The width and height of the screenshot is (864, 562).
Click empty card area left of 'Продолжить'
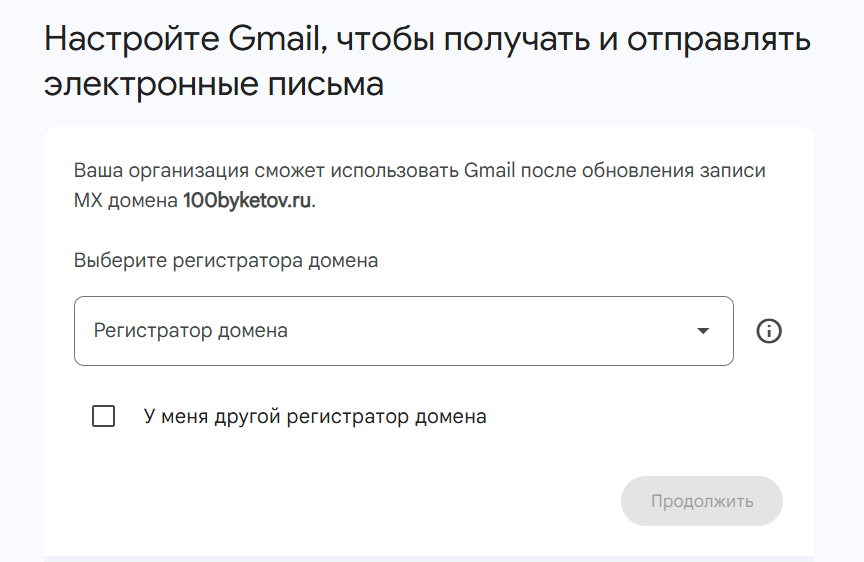(342, 501)
